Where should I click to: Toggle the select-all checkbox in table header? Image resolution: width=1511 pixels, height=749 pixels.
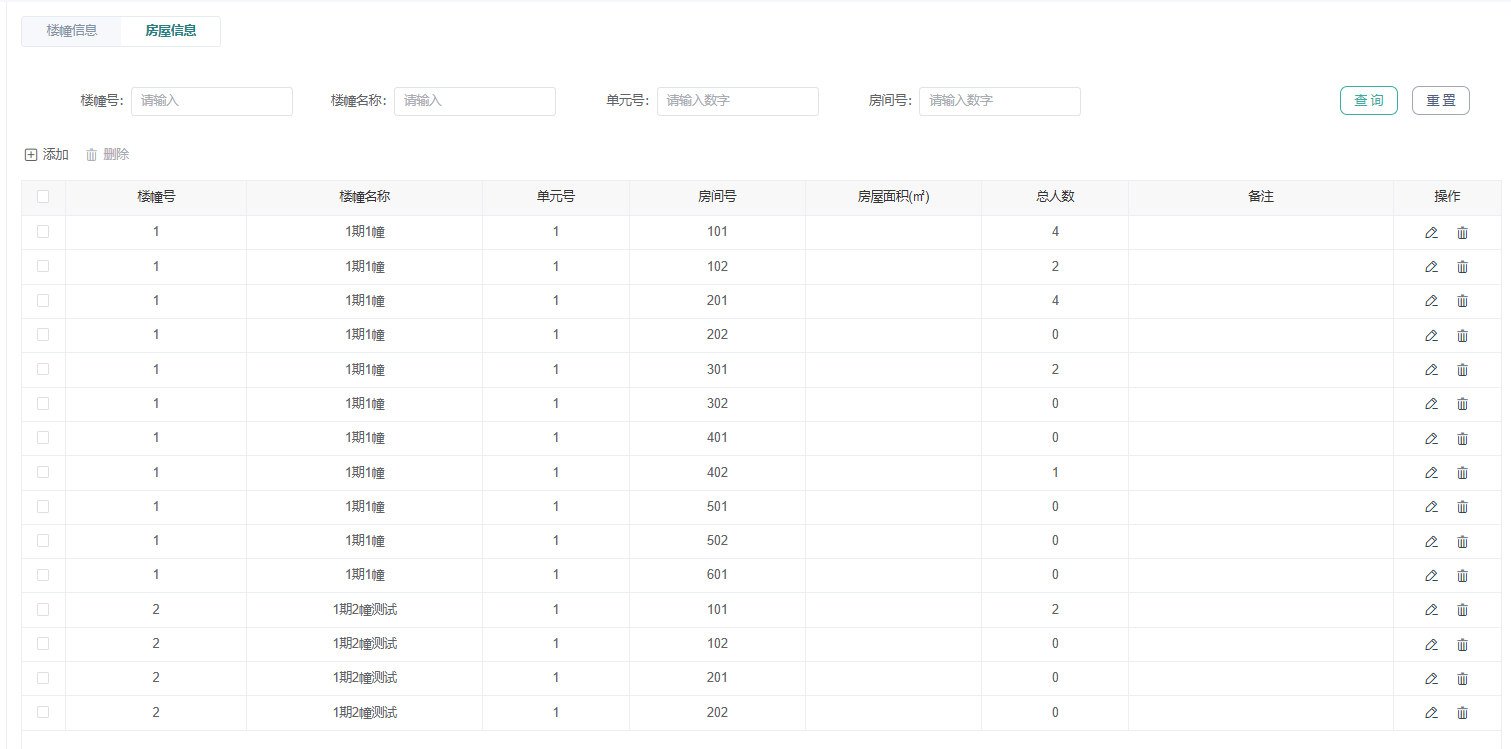point(43,197)
